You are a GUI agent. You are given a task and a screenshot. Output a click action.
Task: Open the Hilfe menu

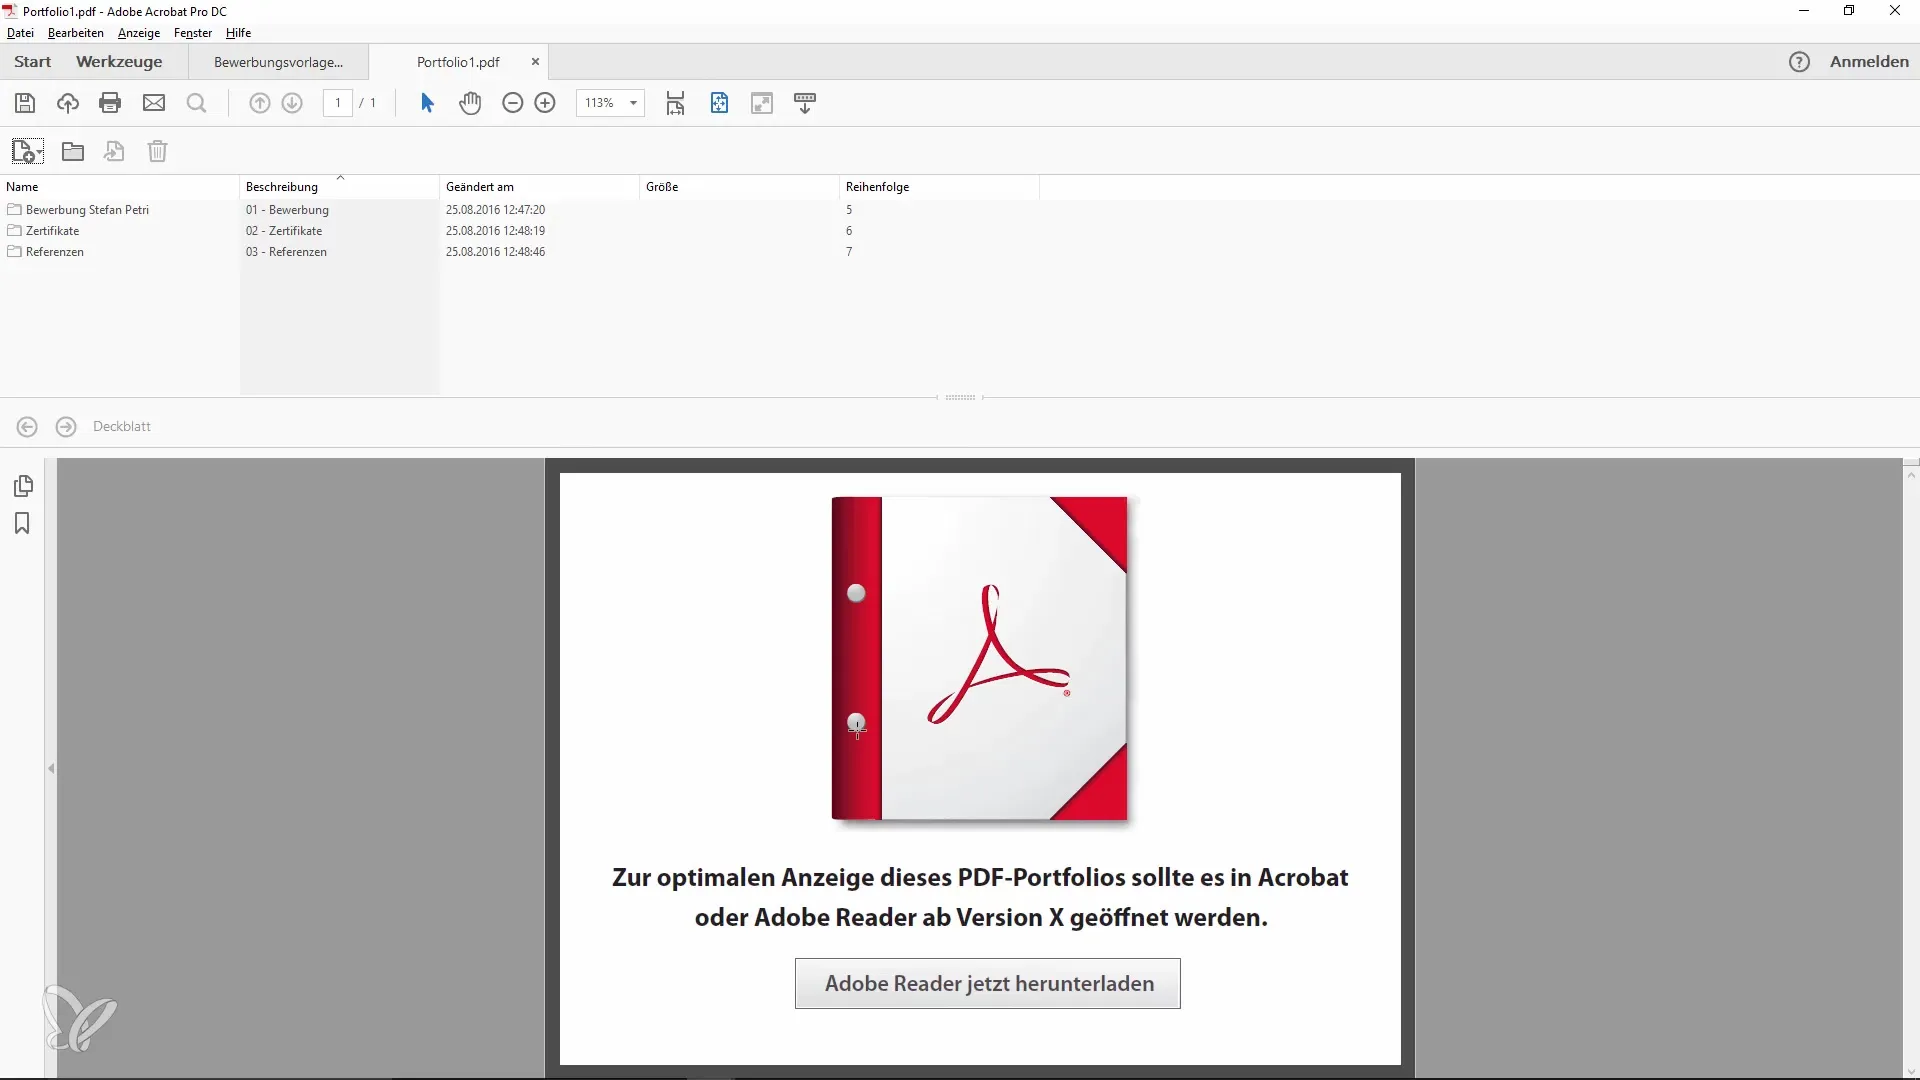coord(238,33)
